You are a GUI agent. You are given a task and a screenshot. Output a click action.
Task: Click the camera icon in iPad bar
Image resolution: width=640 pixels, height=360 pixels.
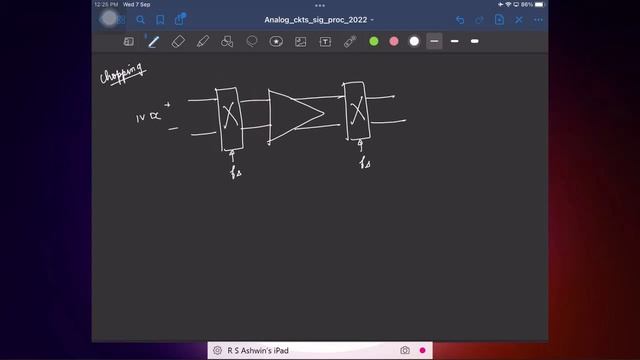coord(405,350)
